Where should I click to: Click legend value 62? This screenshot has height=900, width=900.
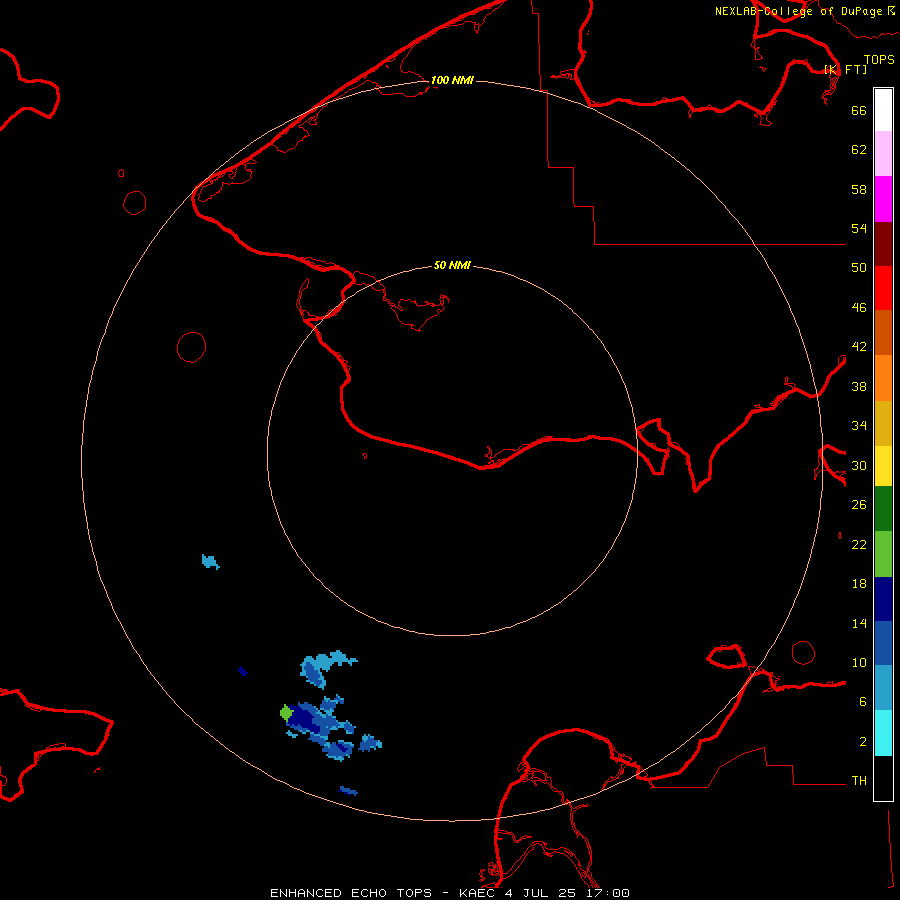[x=859, y=150]
